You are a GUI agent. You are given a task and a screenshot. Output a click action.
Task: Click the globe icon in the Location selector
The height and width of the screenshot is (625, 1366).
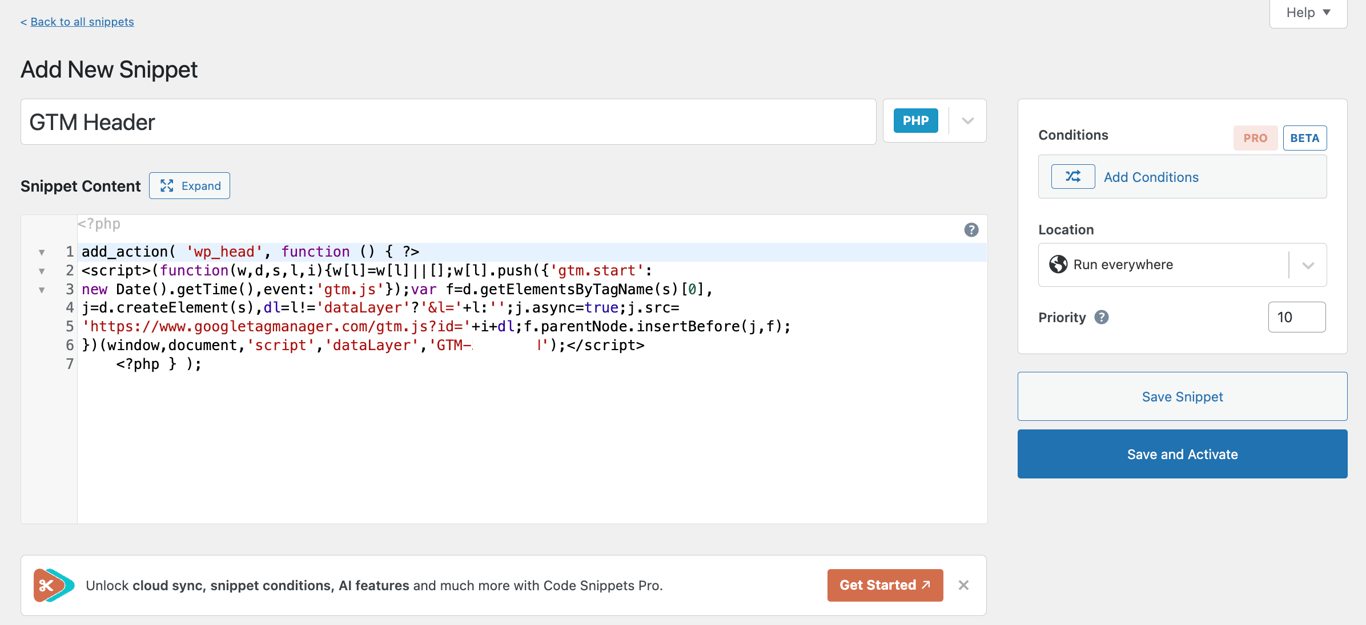(x=1057, y=264)
